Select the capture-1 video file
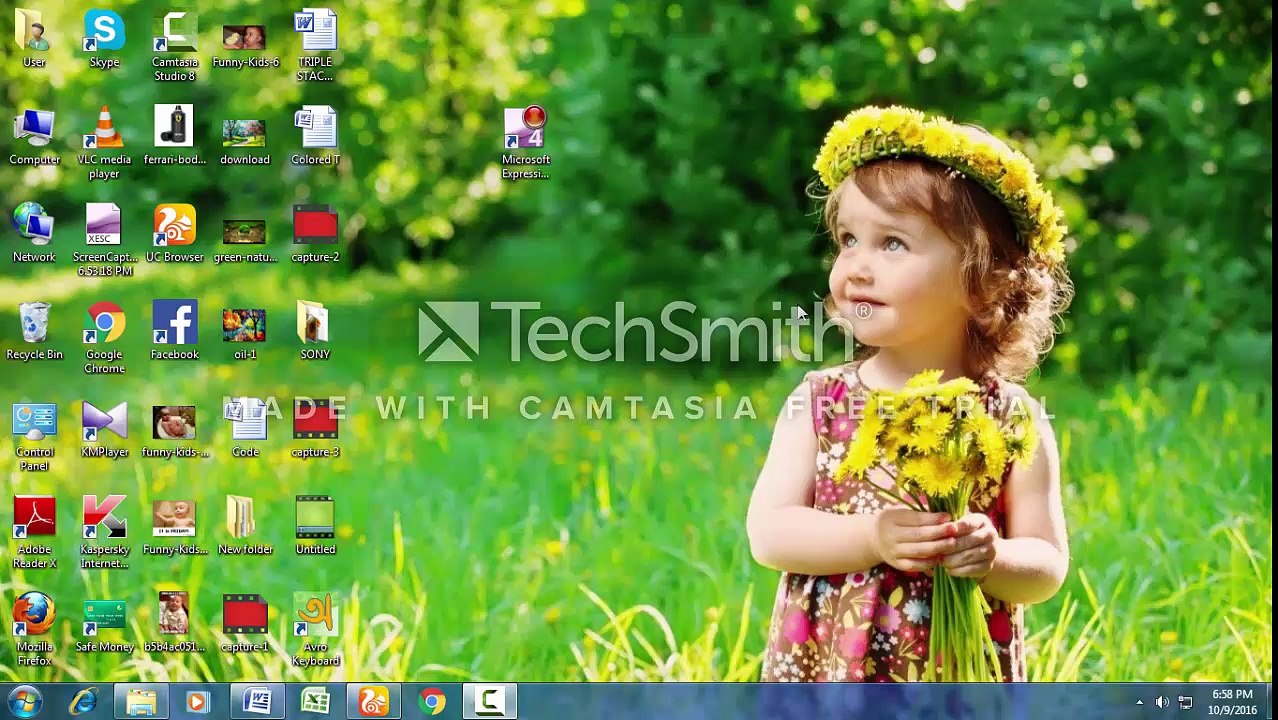Viewport: 1278px width, 720px height. click(x=245, y=623)
